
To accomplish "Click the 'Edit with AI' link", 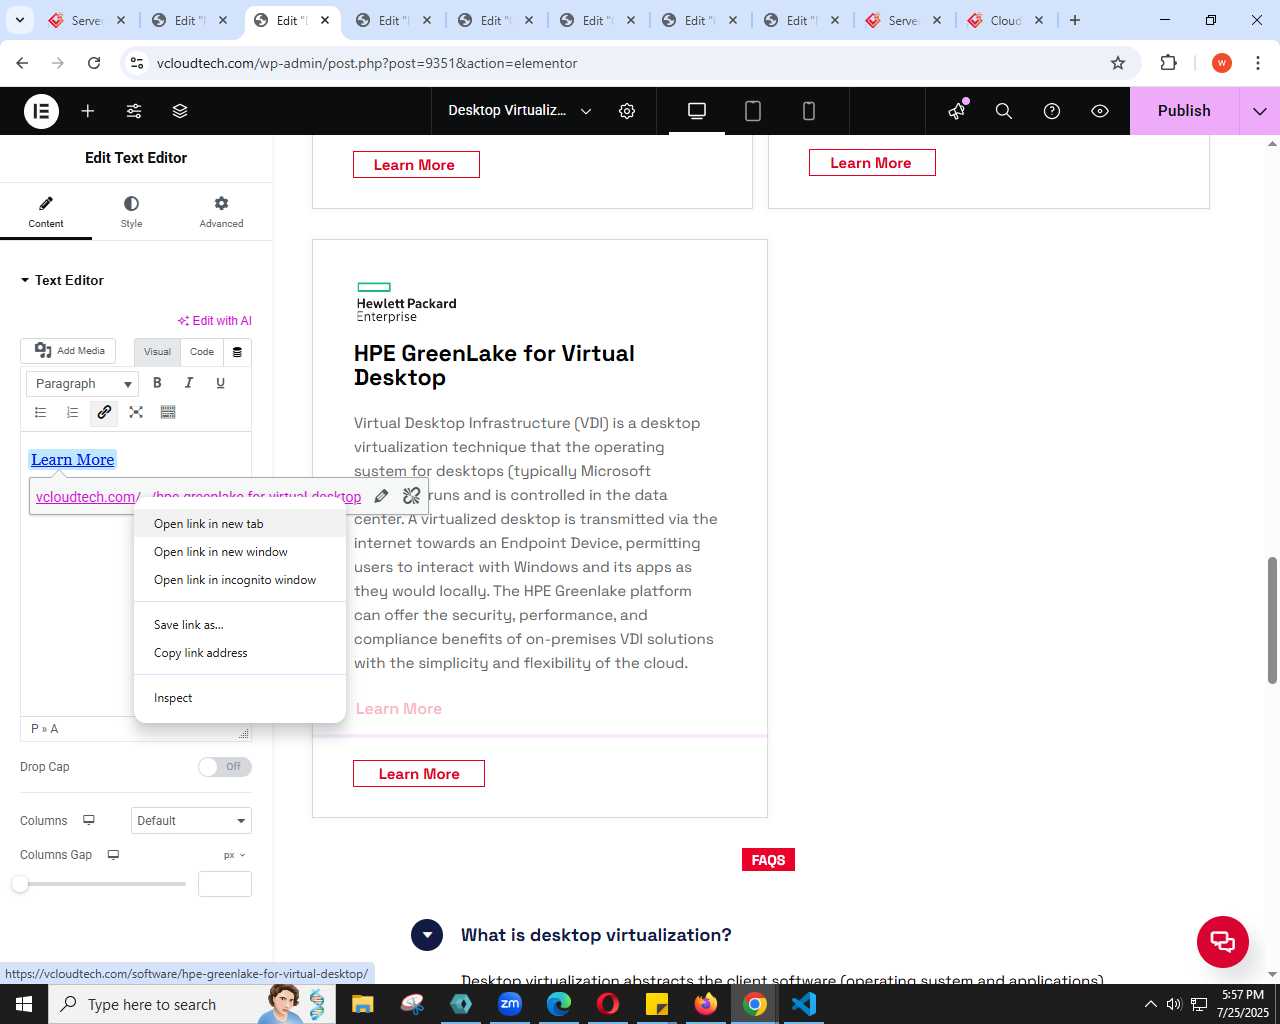I will [215, 321].
